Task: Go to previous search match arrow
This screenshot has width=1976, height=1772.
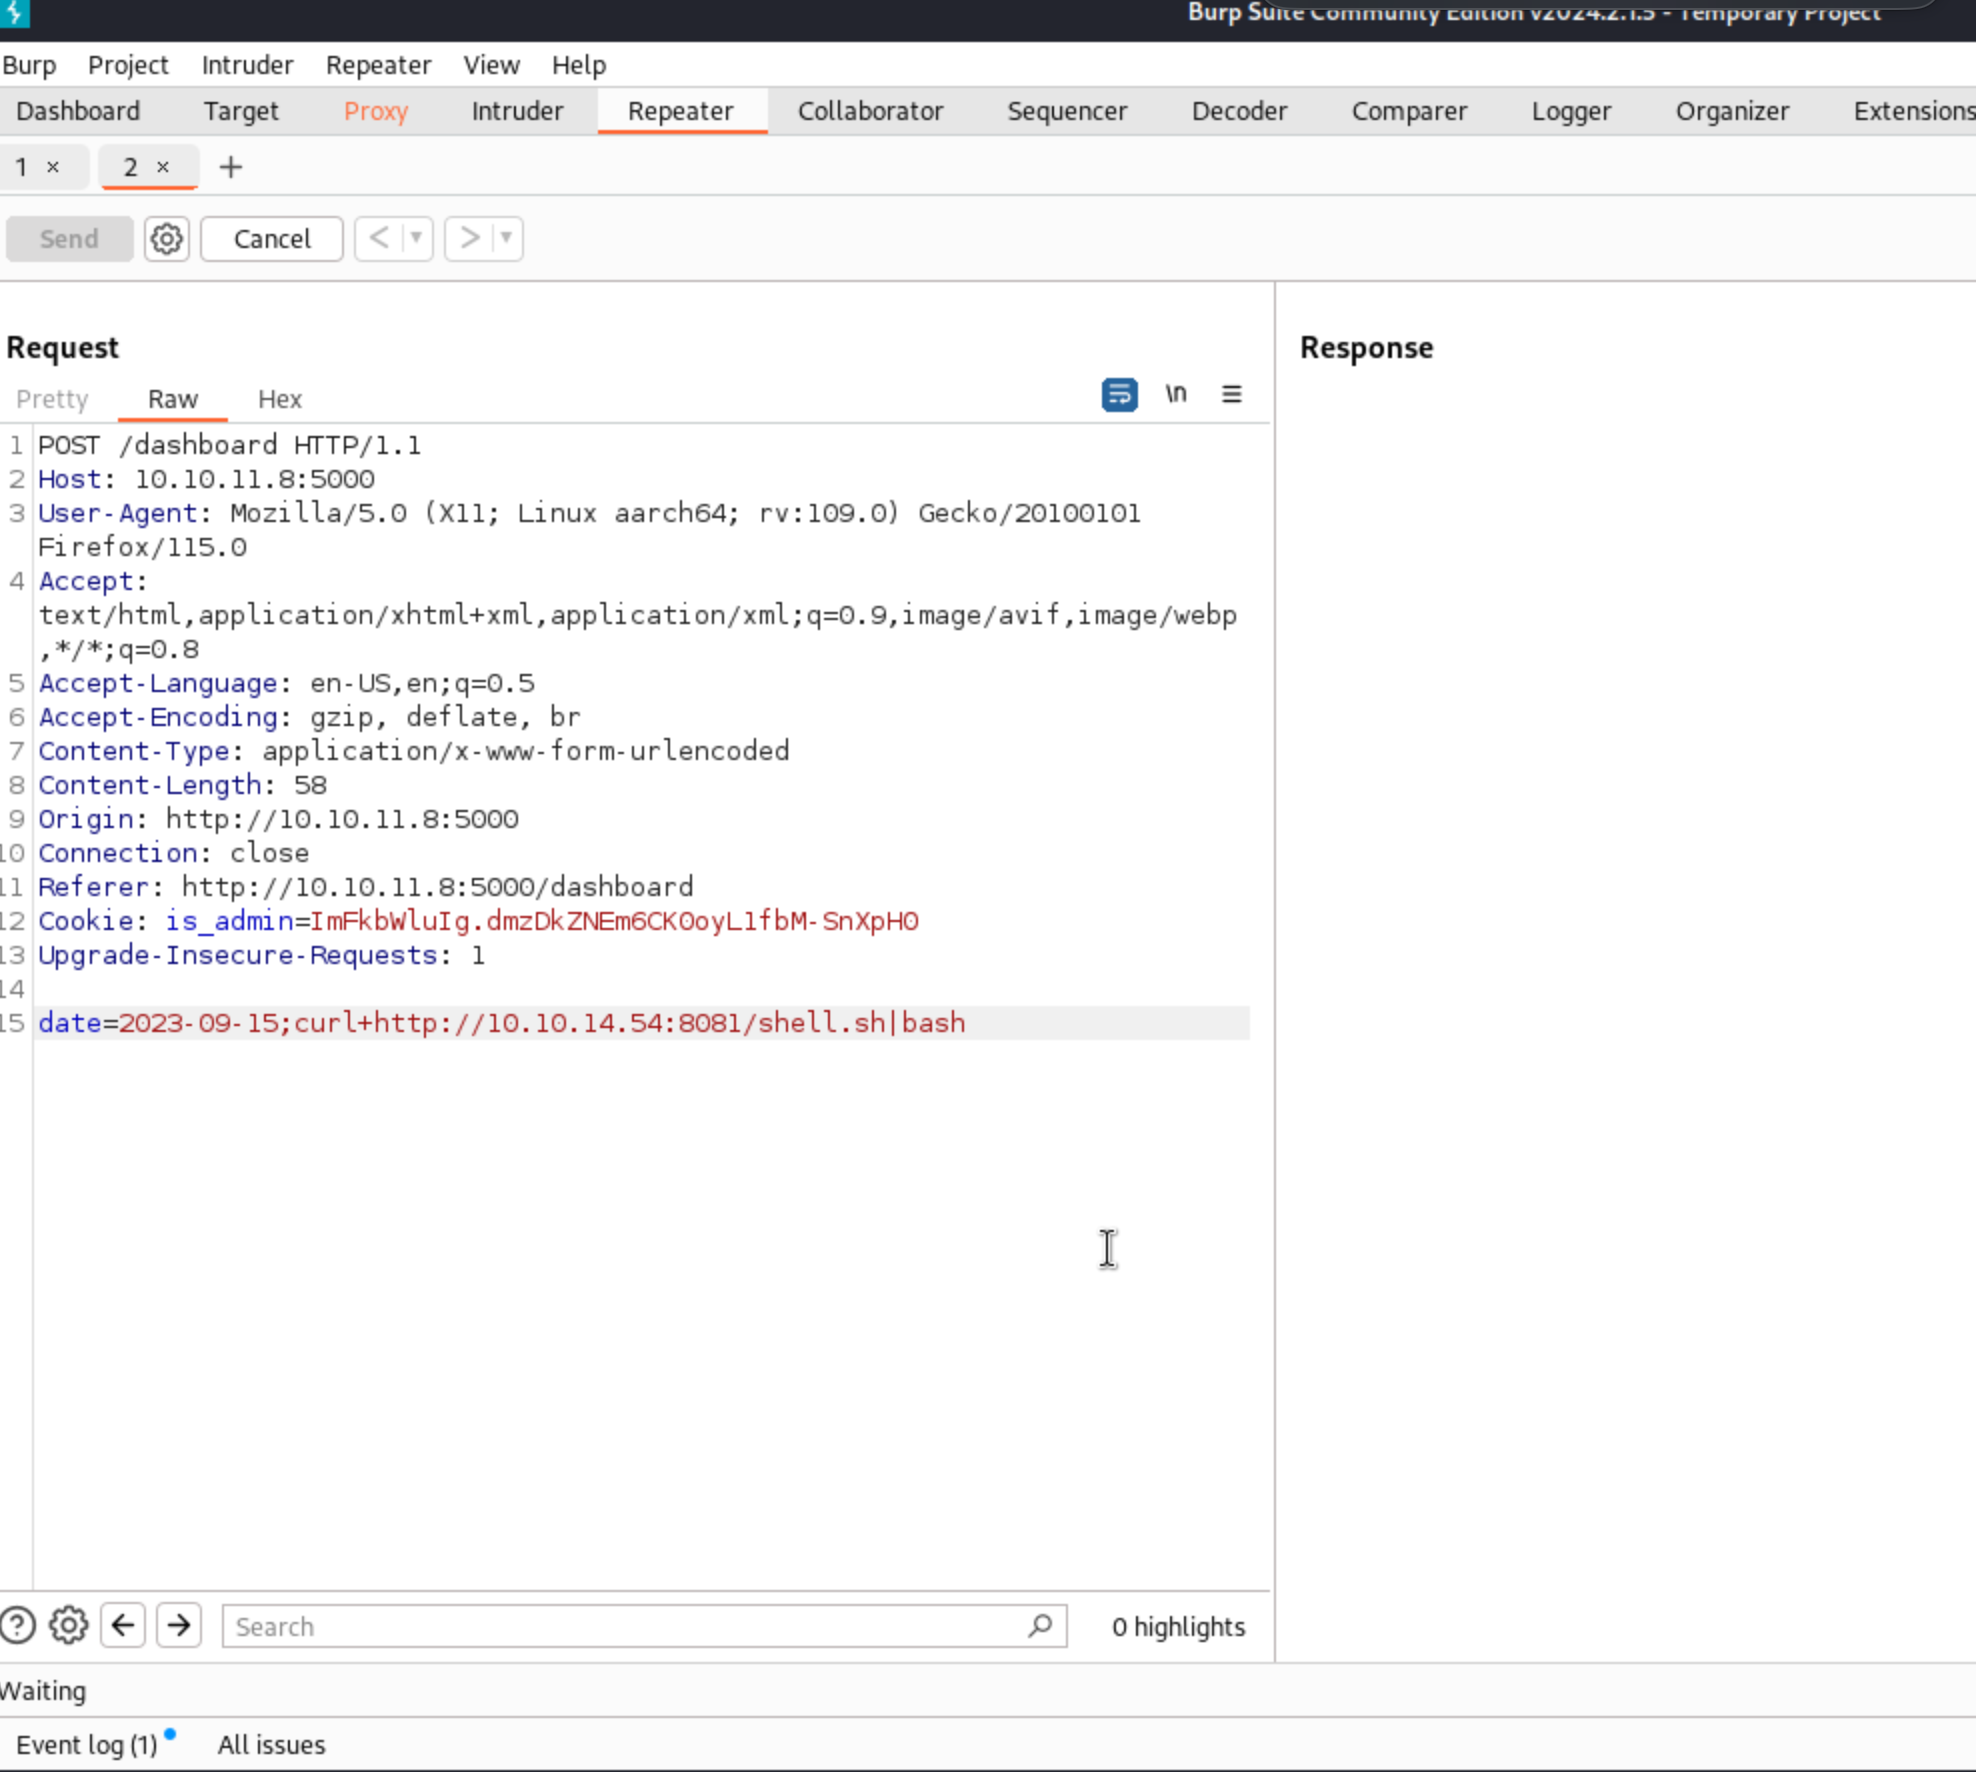Action: 123,1625
